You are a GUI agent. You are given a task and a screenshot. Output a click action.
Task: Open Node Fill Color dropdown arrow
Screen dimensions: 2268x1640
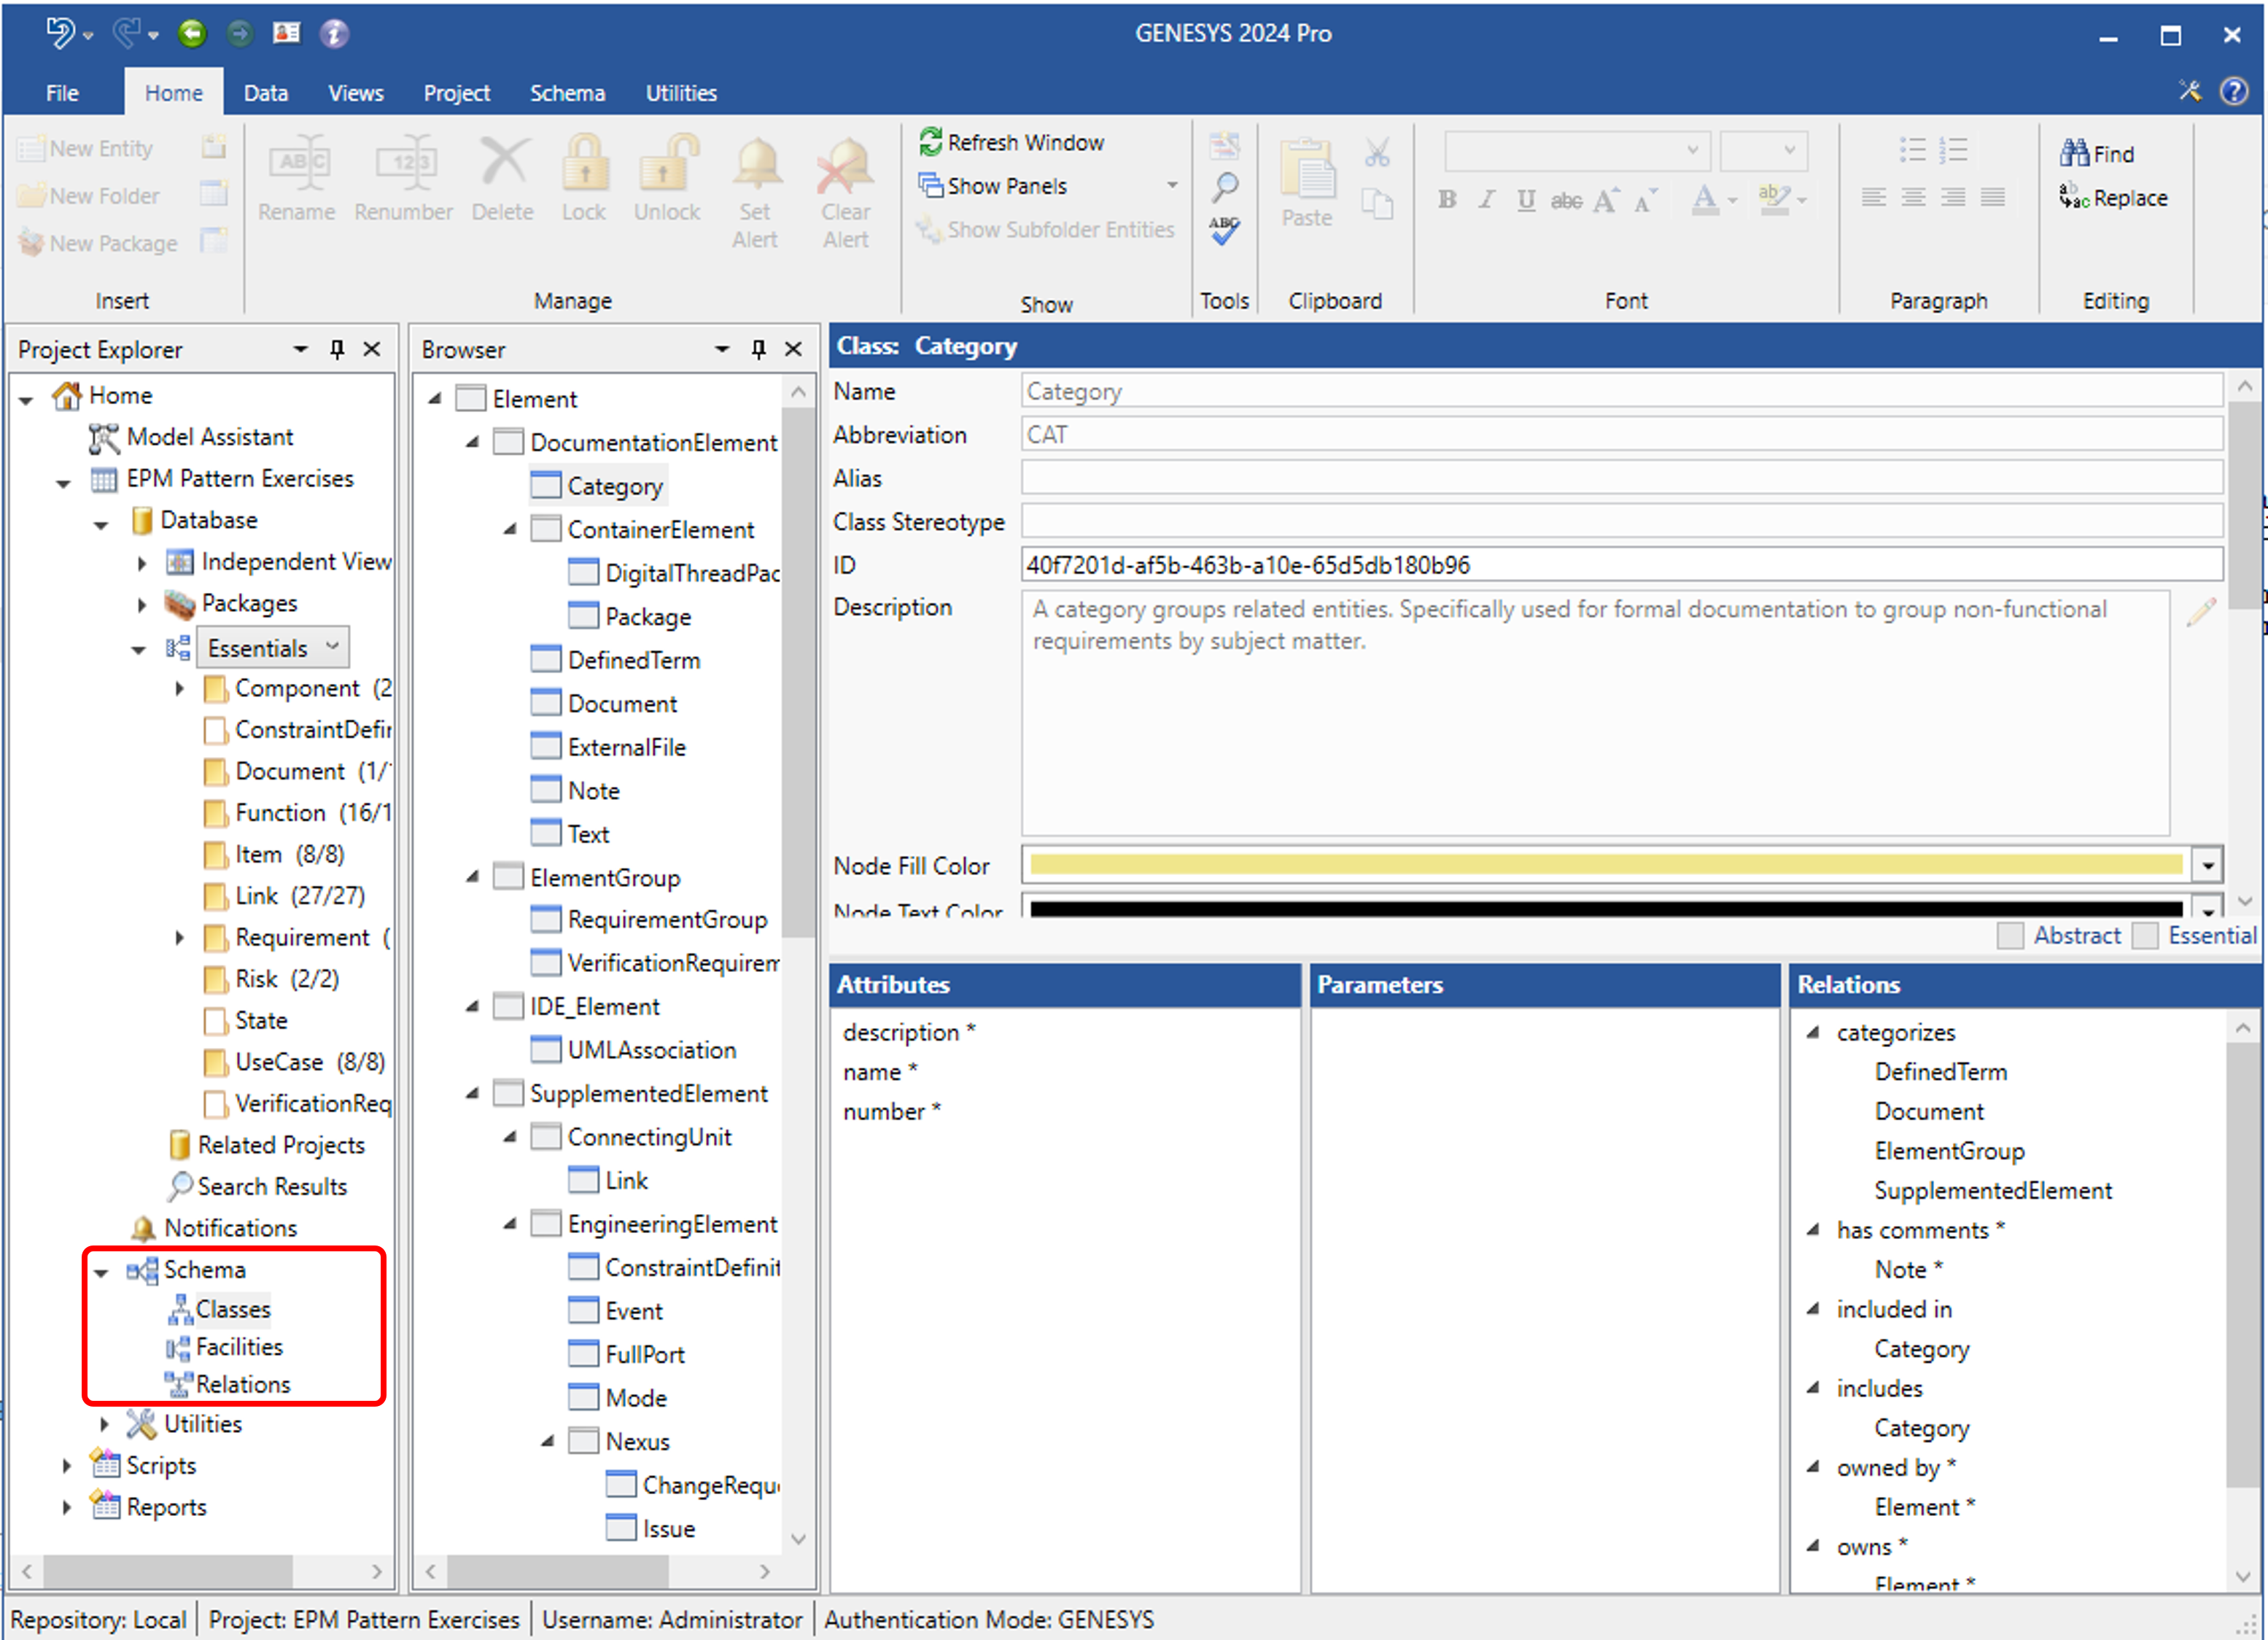(x=2207, y=865)
